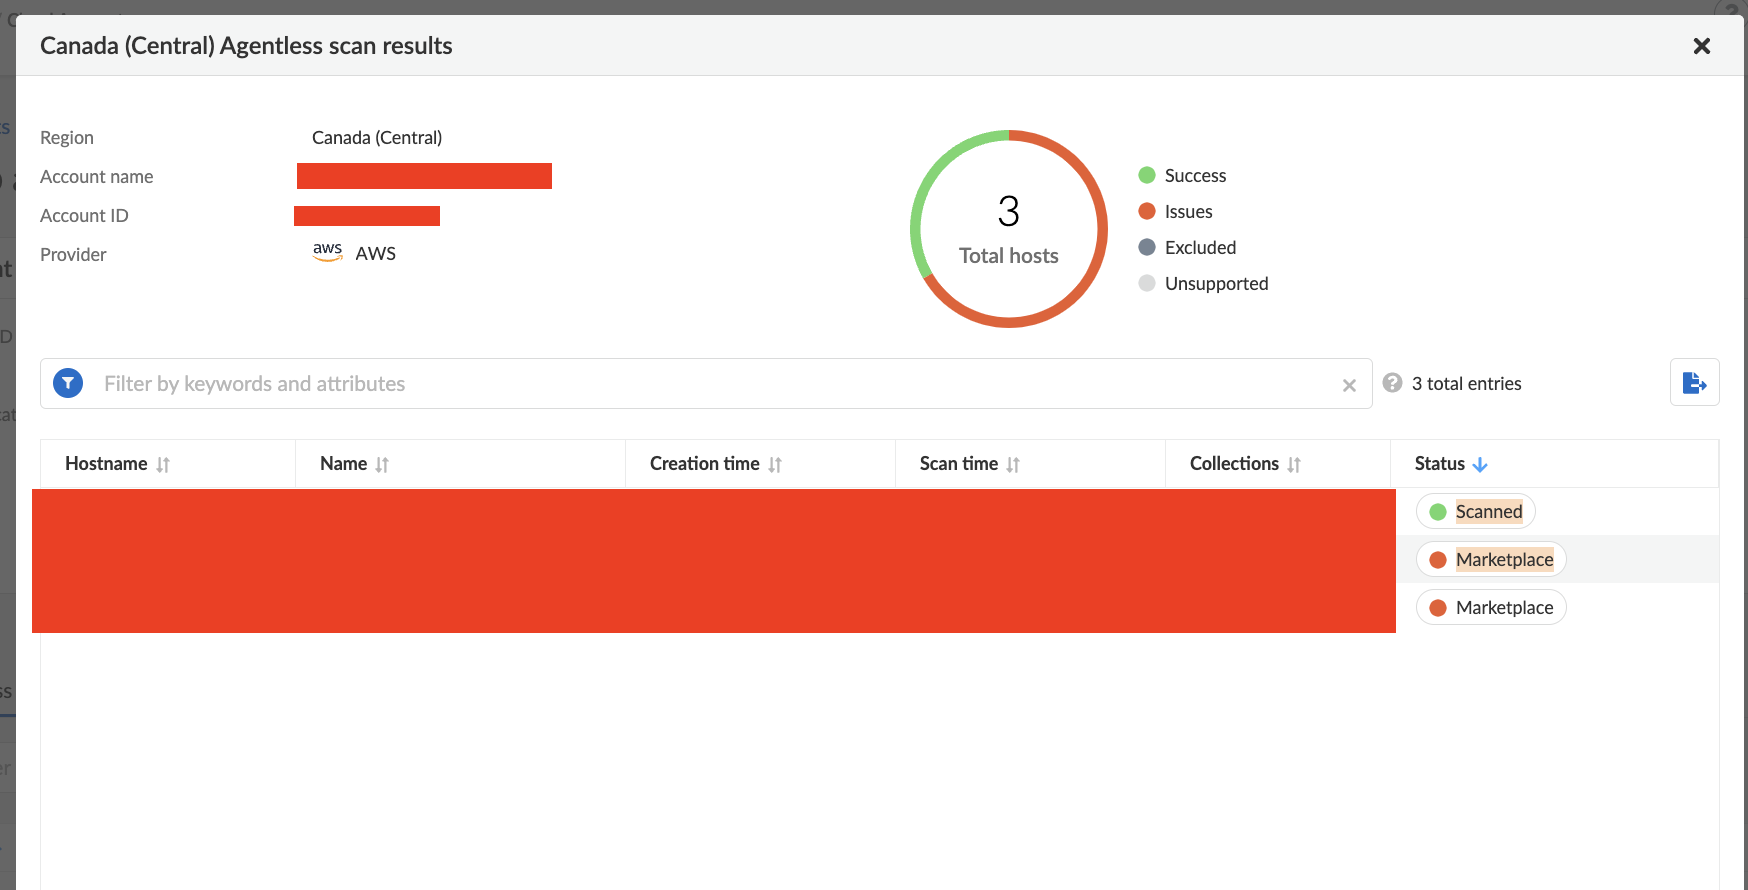Screen dimensions: 1748x890
Task: Export scan results with the export icon
Action: pos(1694,382)
